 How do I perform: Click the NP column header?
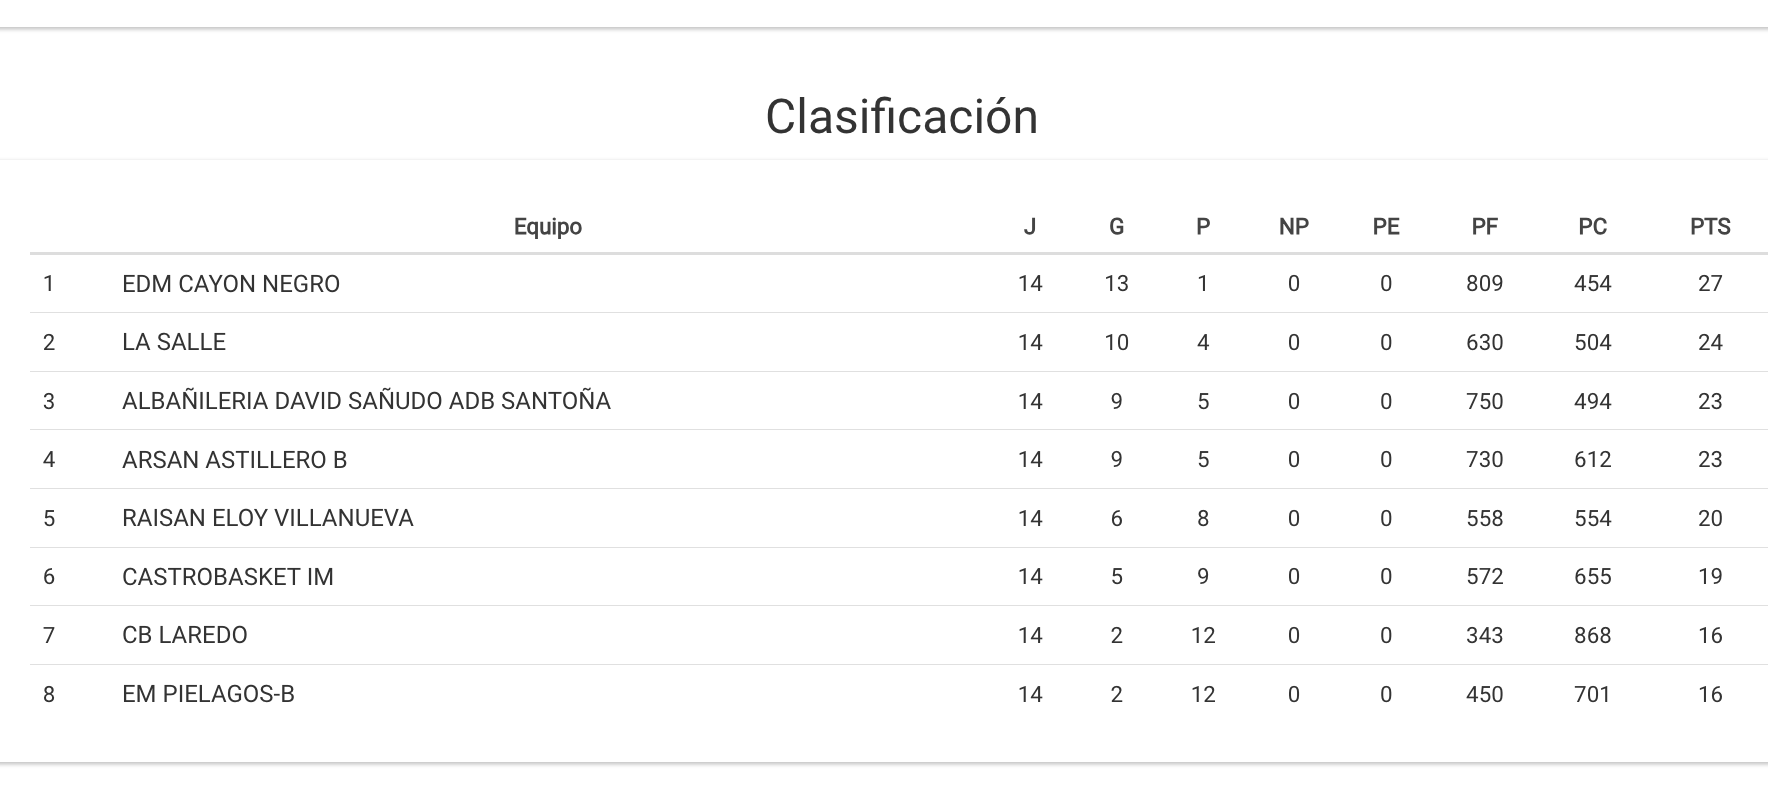pyautogui.click(x=1293, y=227)
